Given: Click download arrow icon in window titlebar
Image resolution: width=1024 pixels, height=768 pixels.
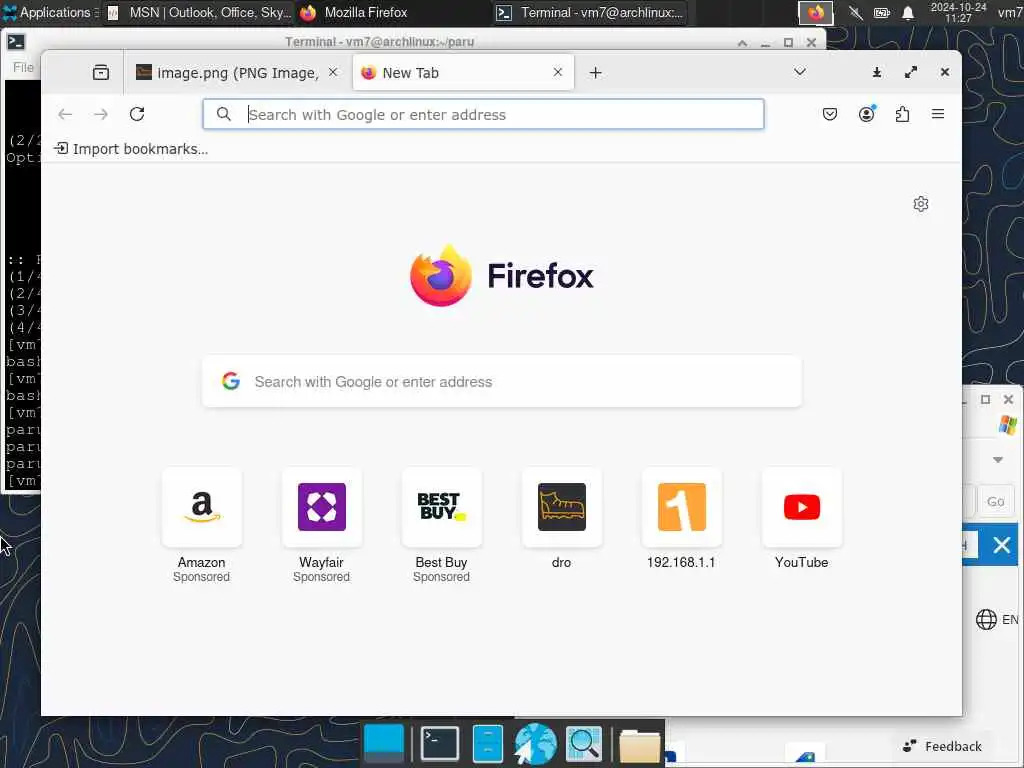Looking at the screenshot, I should coord(877,72).
